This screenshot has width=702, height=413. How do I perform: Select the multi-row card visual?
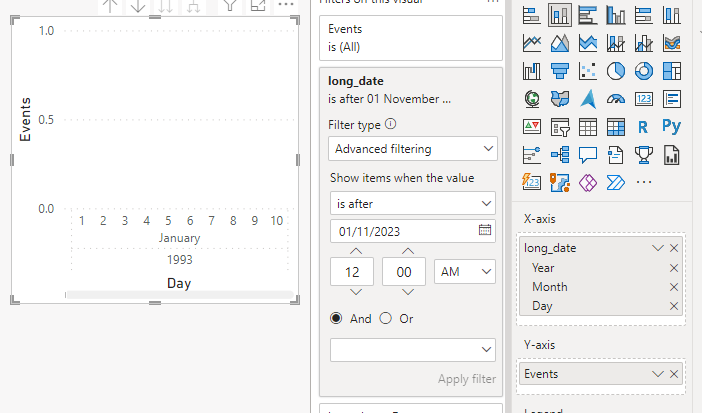672,99
